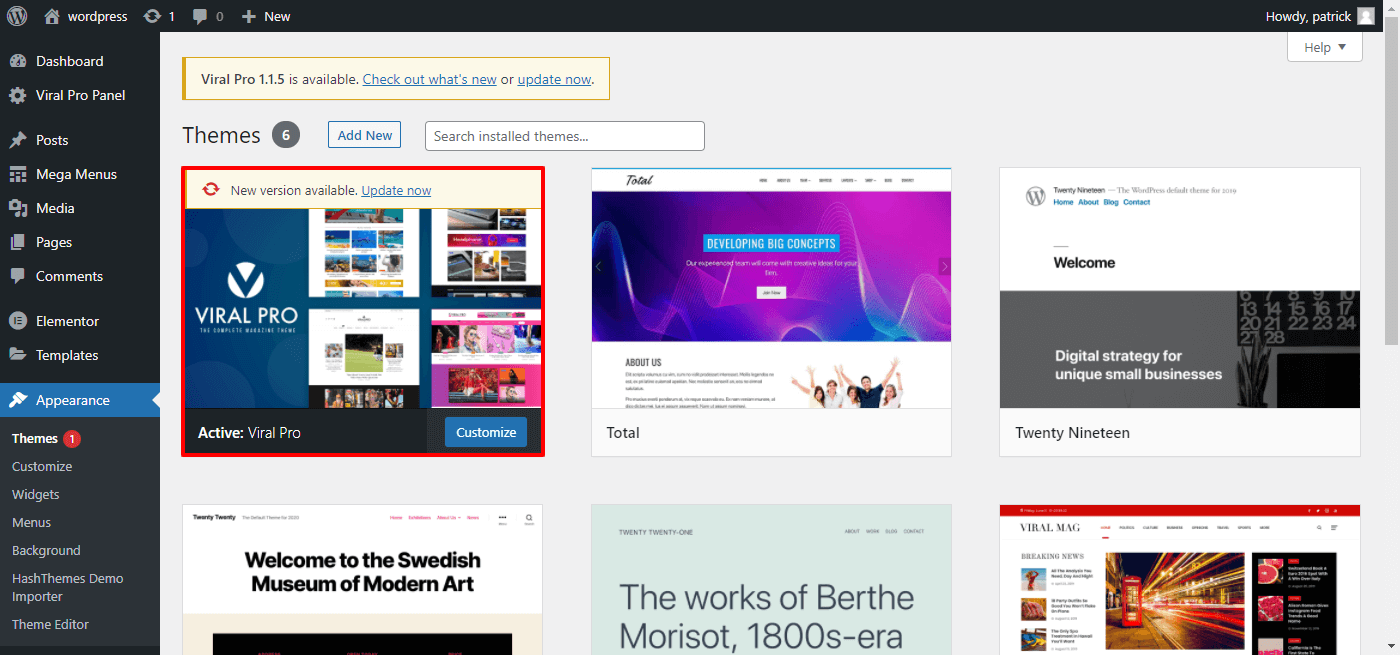Select the Total theme thumbnail

tap(771, 288)
